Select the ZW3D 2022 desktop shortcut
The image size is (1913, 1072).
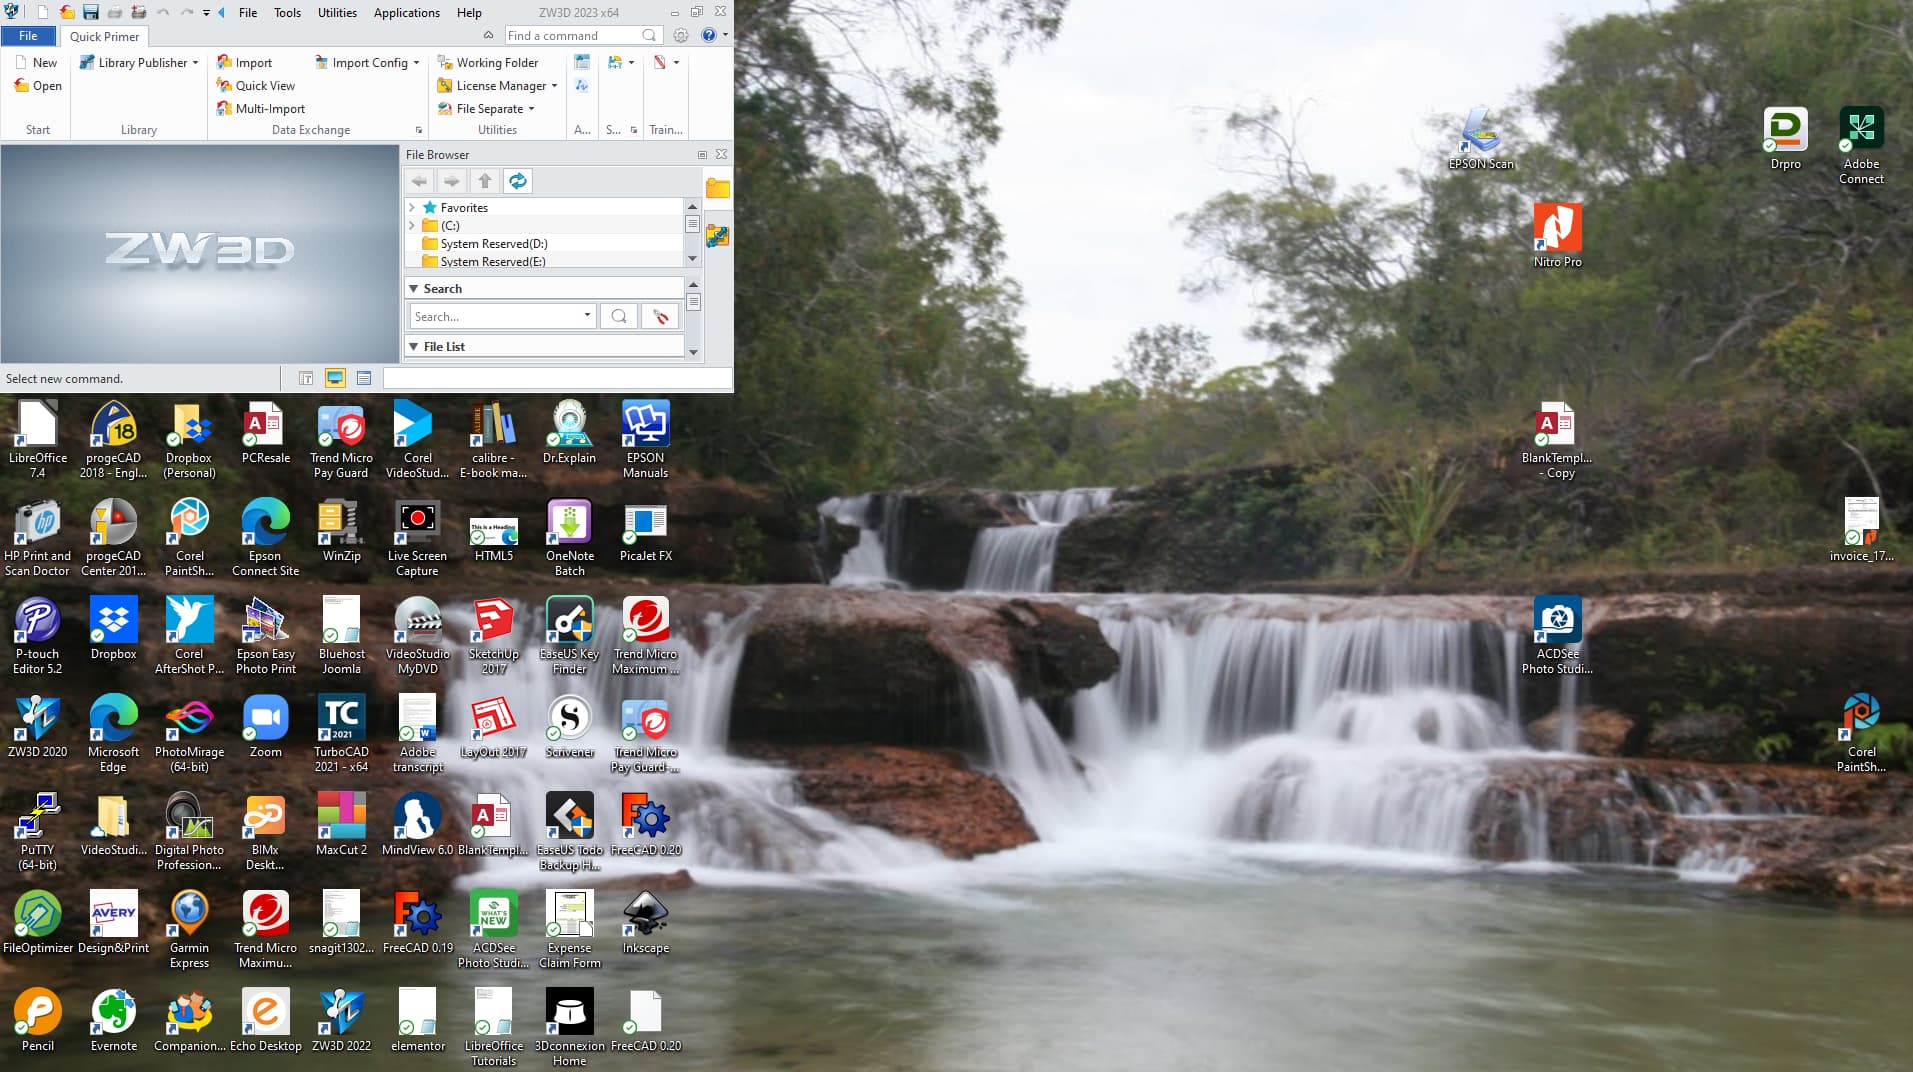[341, 1021]
